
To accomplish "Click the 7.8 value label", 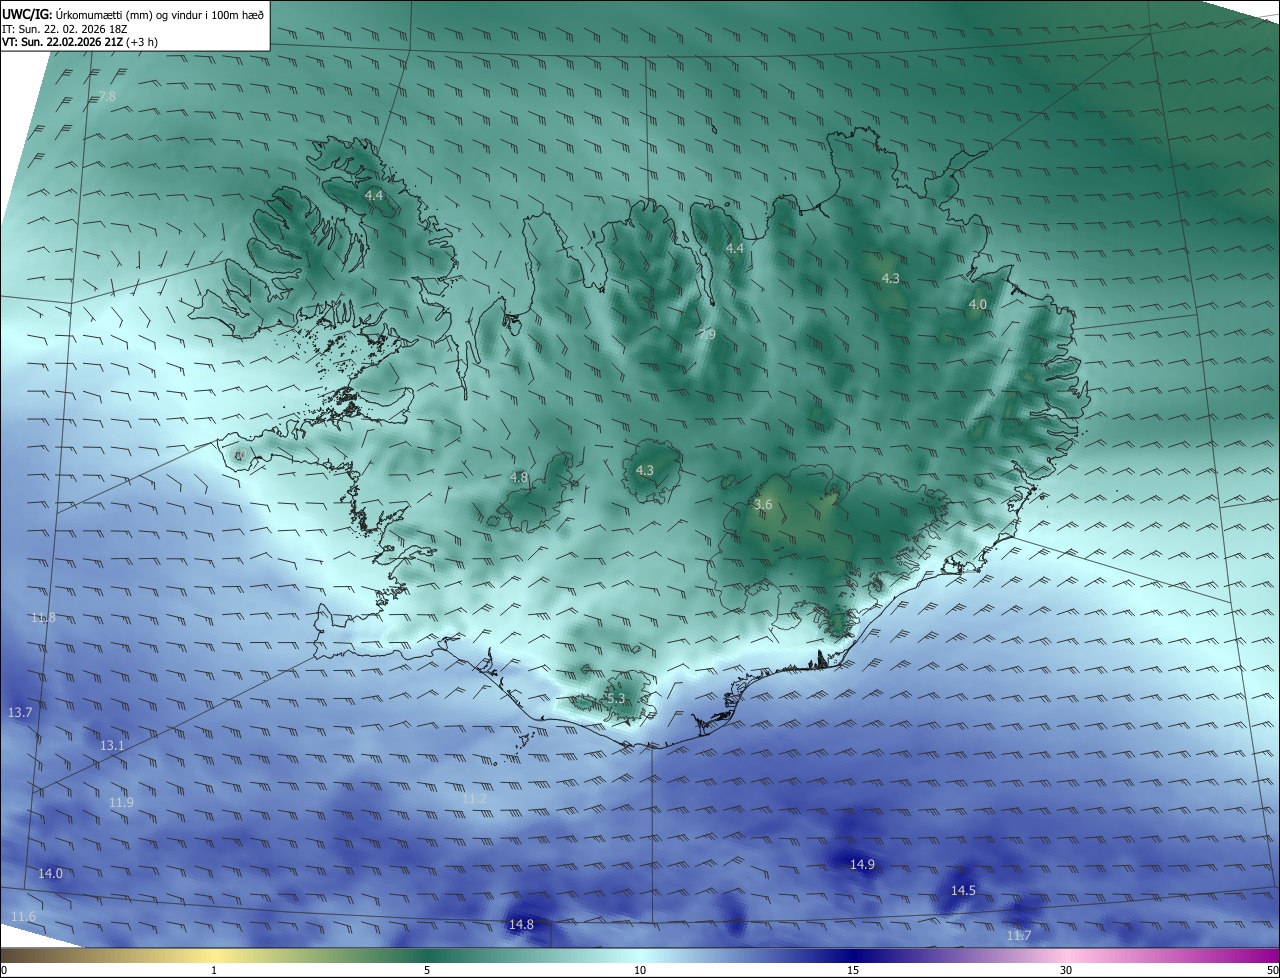I will pyautogui.click(x=107, y=96).
